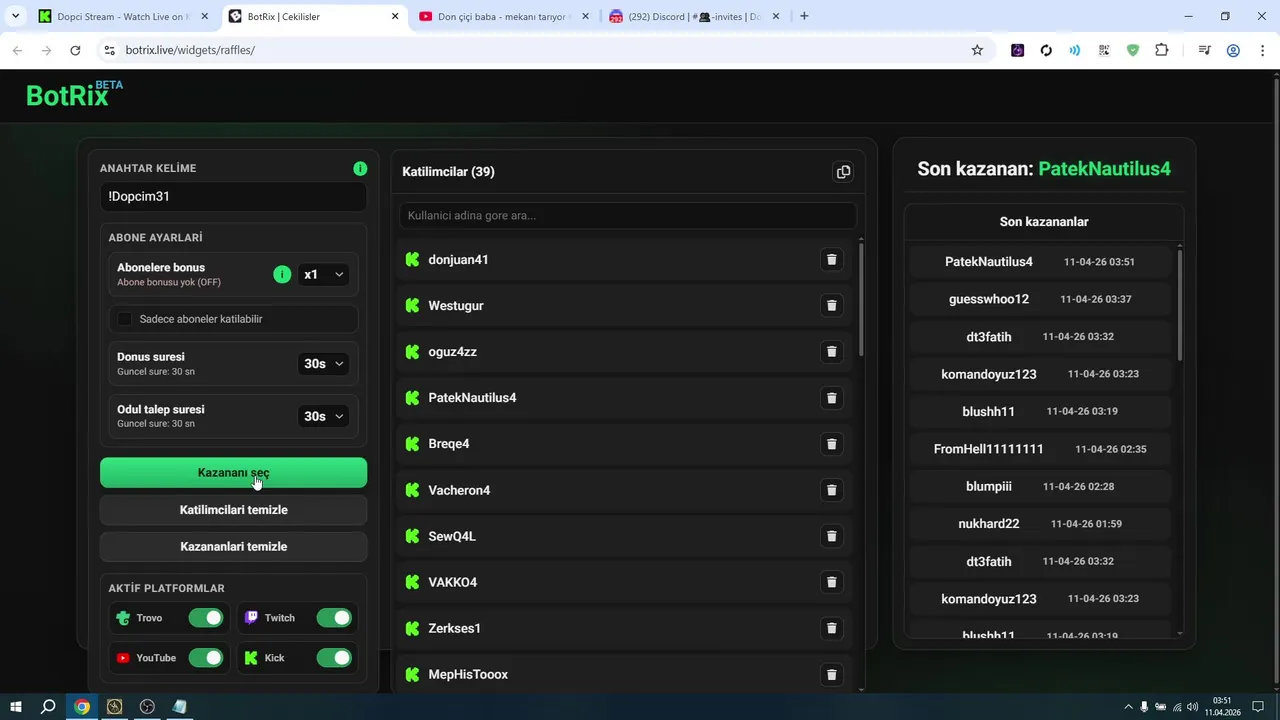The image size is (1280, 720).
Task: Open the purple extension icon in toolbar
Action: [x=1017, y=50]
